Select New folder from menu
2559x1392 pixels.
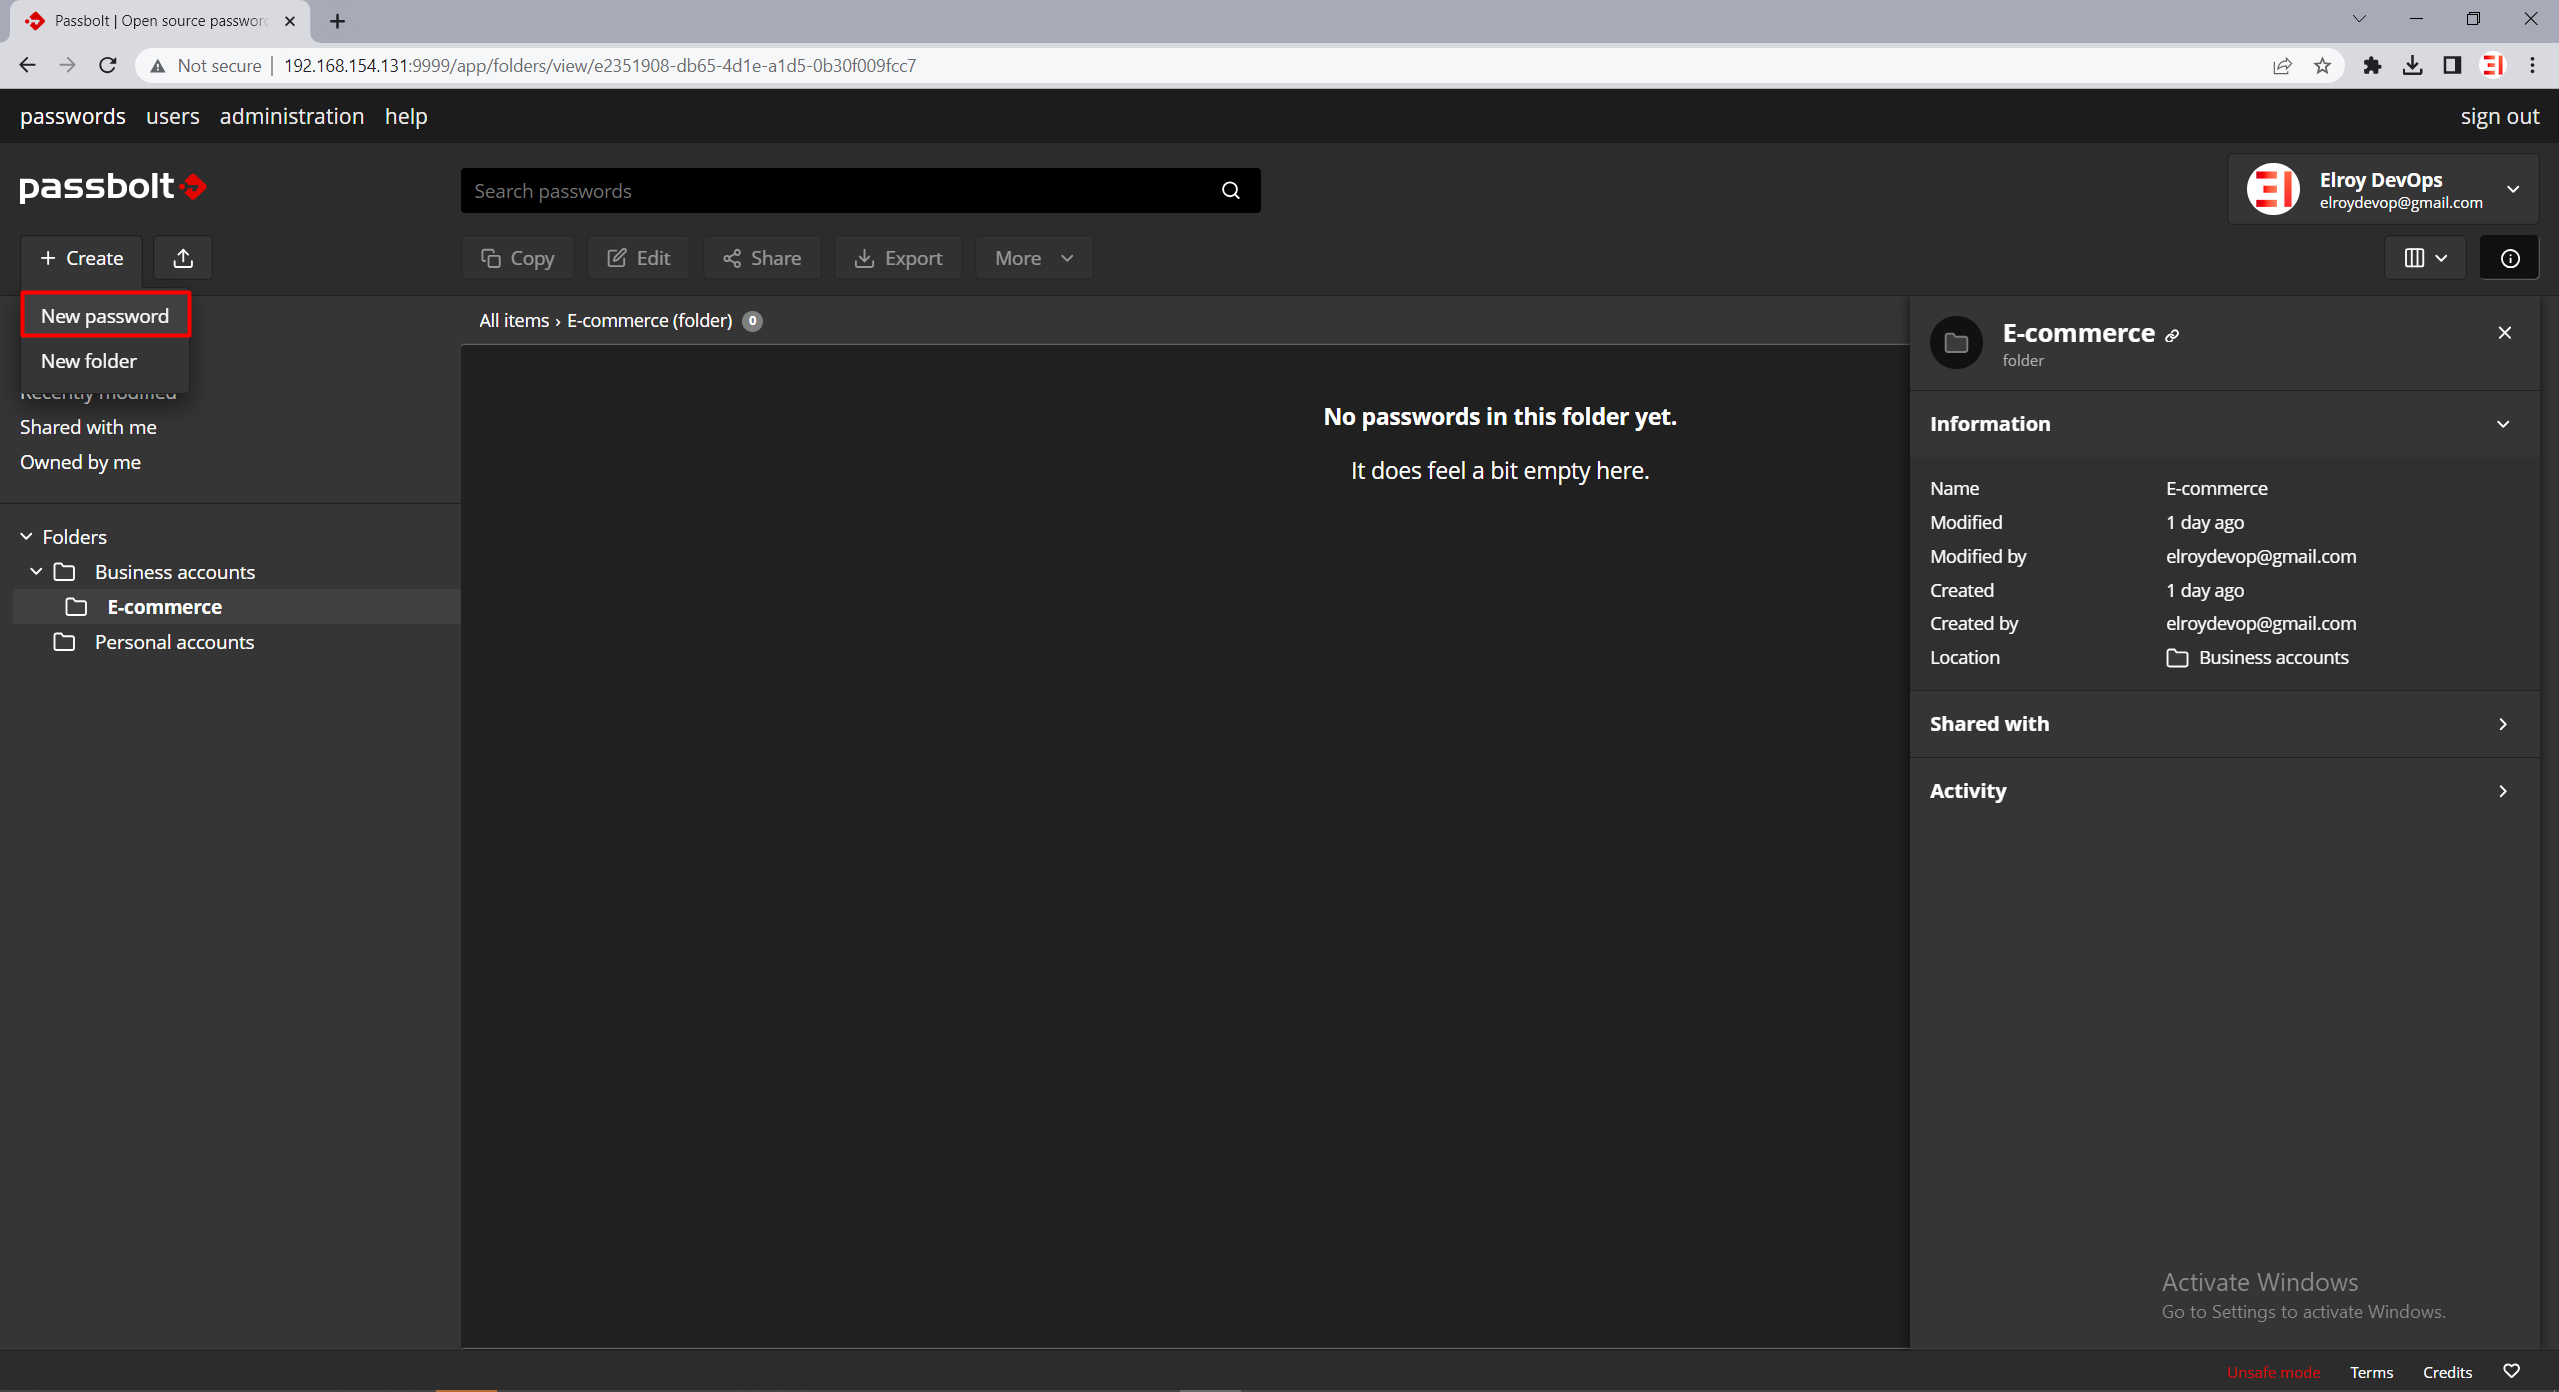(105, 361)
